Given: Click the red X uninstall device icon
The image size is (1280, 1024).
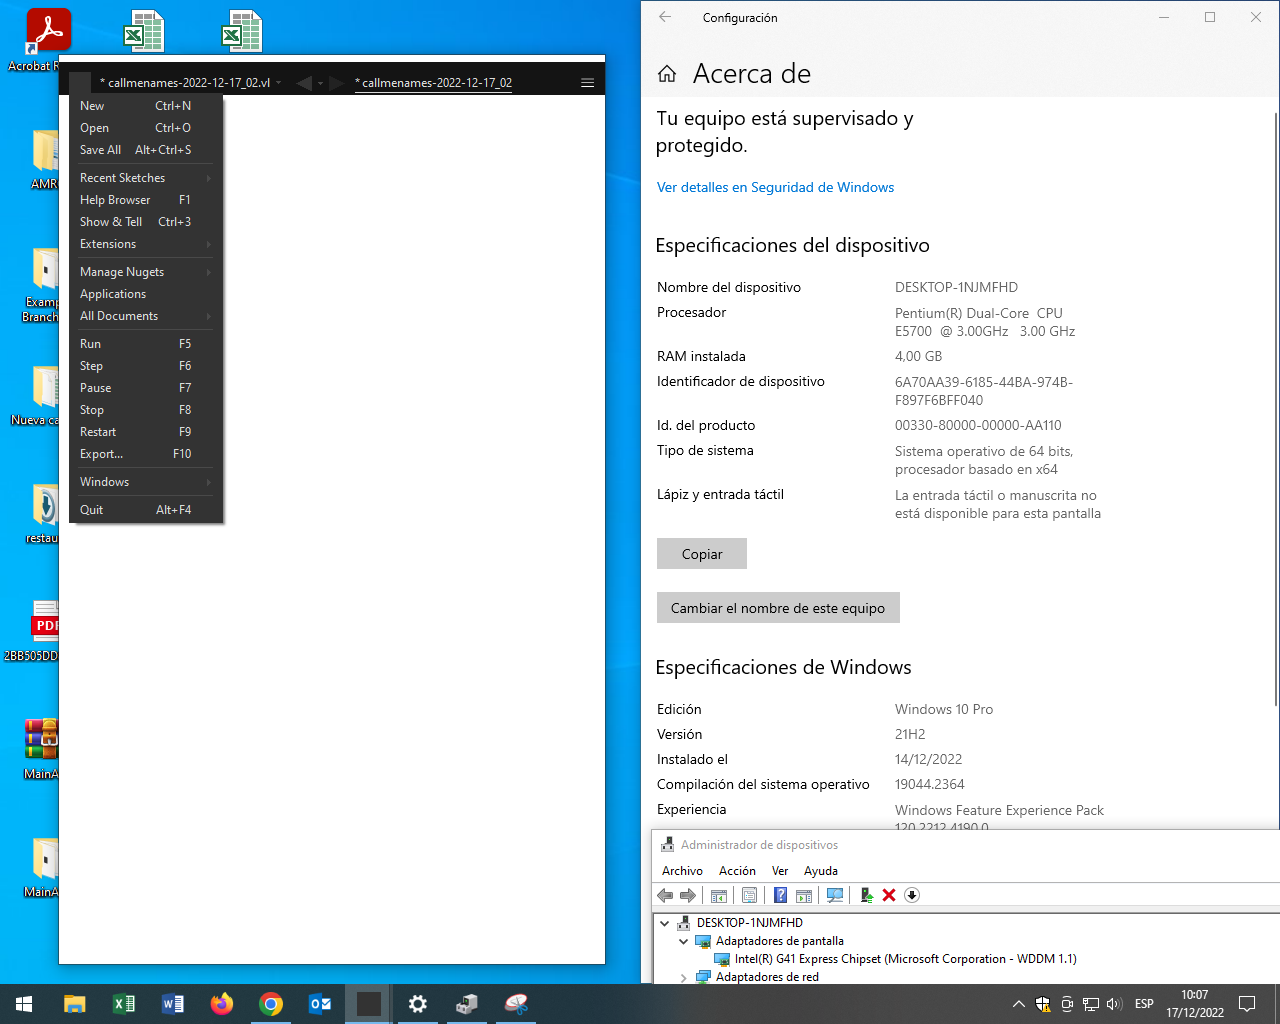Looking at the screenshot, I should pos(889,895).
